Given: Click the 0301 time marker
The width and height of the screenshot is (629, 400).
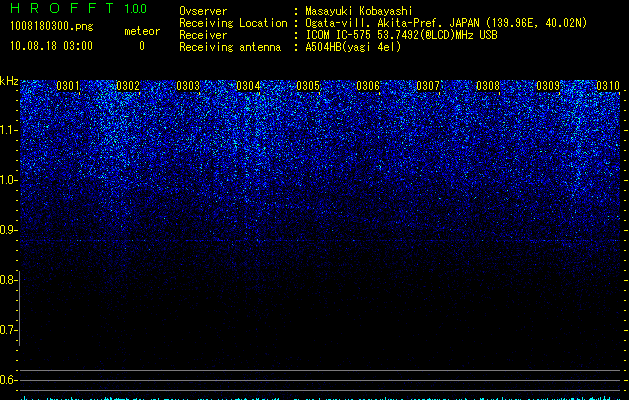Looking at the screenshot, I should tap(68, 86).
